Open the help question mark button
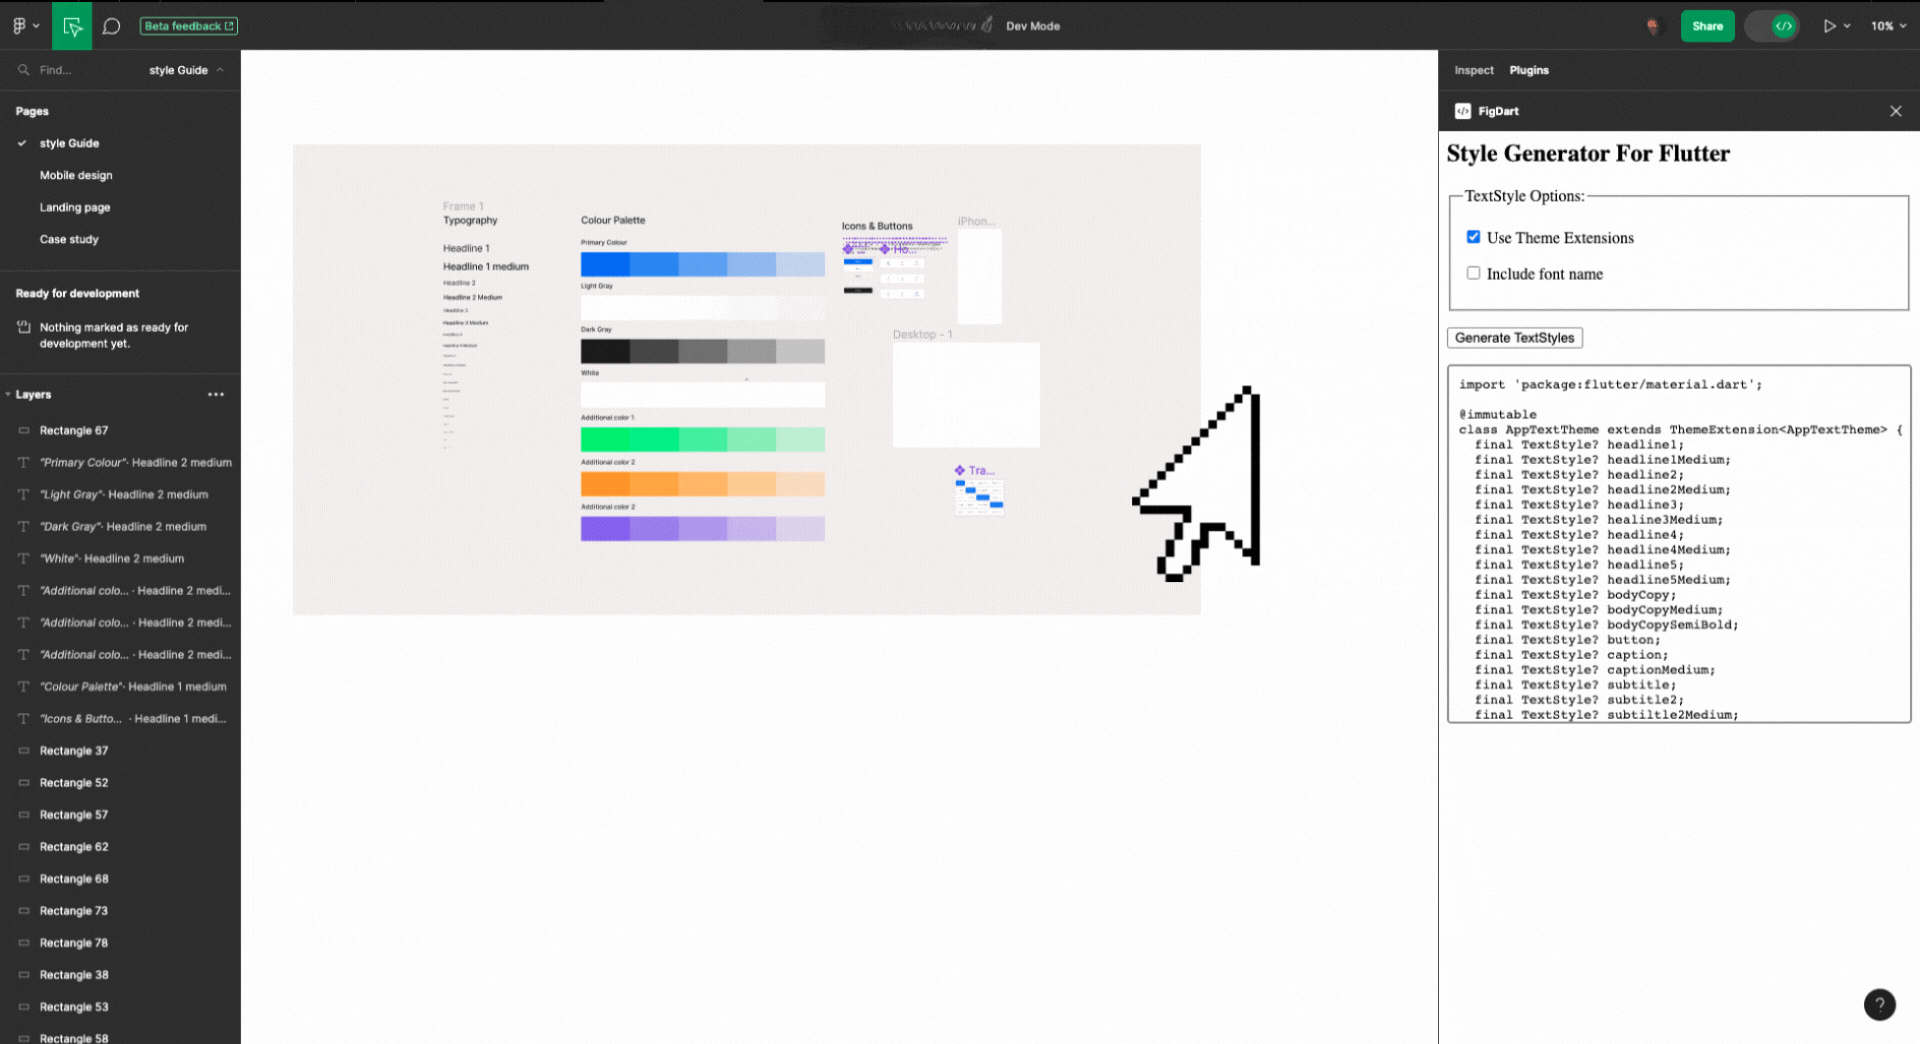 point(1879,1004)
